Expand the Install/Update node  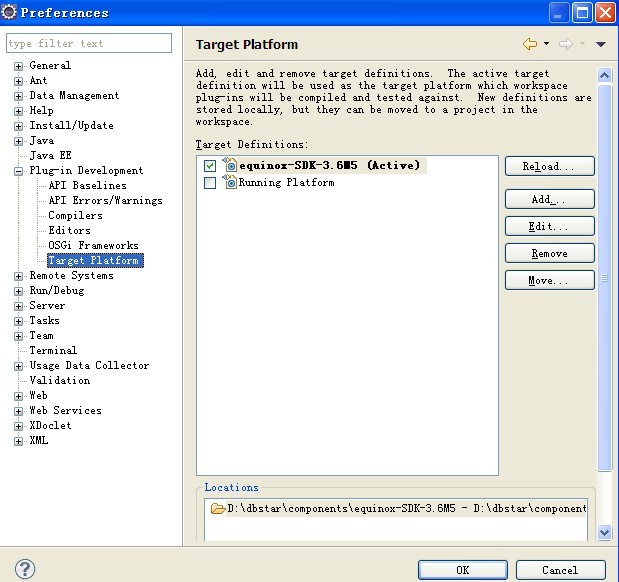[x=18, y=126]
